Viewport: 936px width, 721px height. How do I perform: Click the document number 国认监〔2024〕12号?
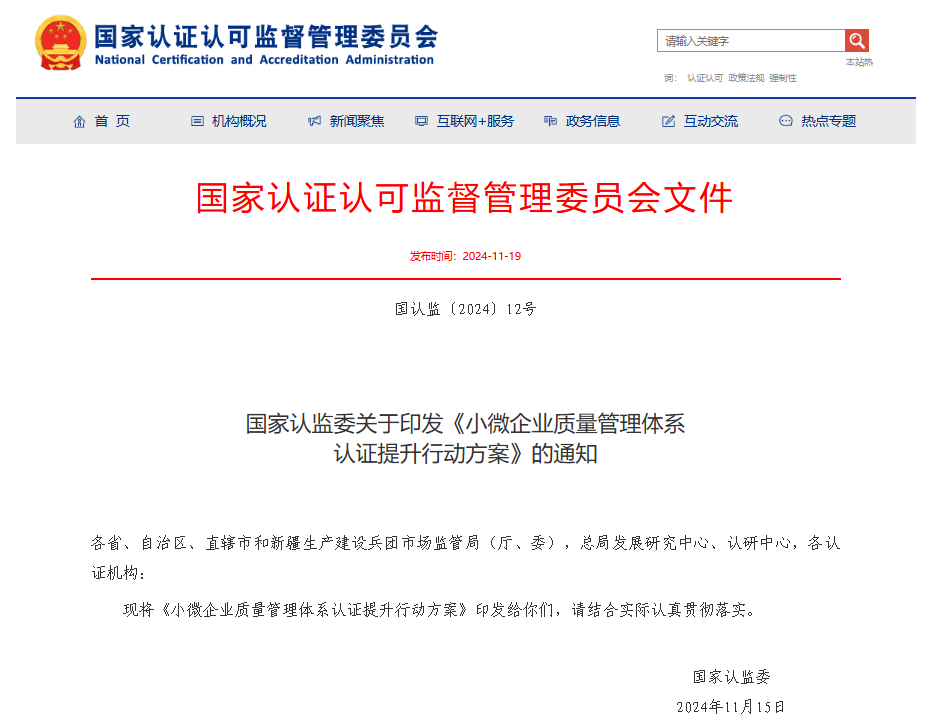466,309
